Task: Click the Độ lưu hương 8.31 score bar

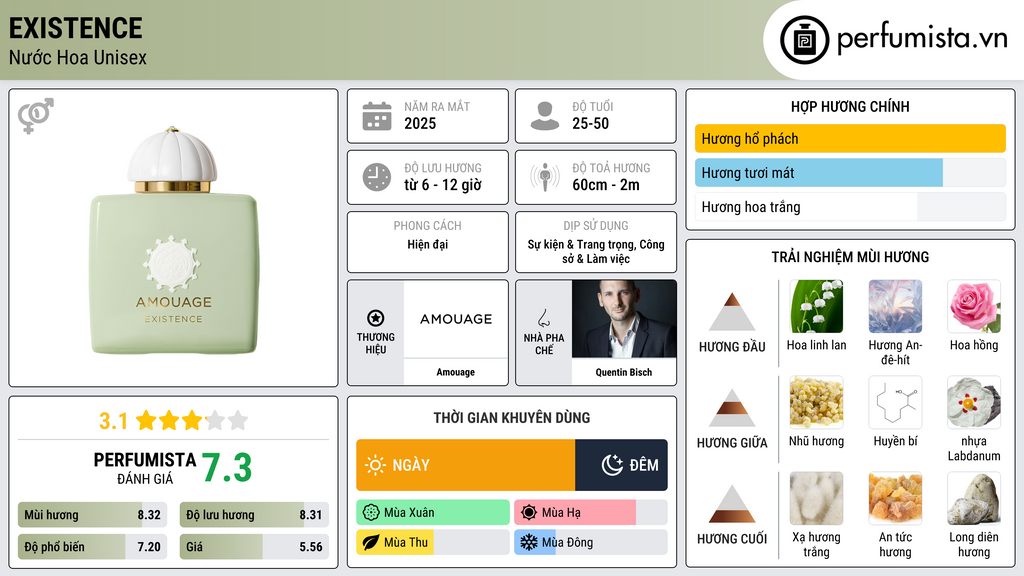Action: point(254,515)
